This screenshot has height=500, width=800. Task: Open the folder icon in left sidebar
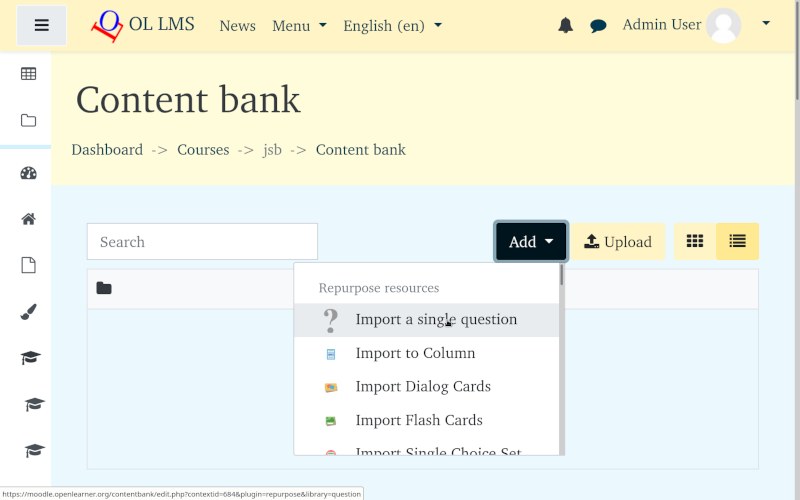(29, 120)
